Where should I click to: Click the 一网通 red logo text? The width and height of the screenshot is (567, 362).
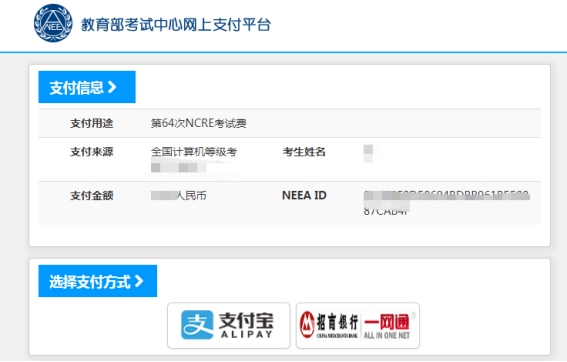[x=387, y=322]
